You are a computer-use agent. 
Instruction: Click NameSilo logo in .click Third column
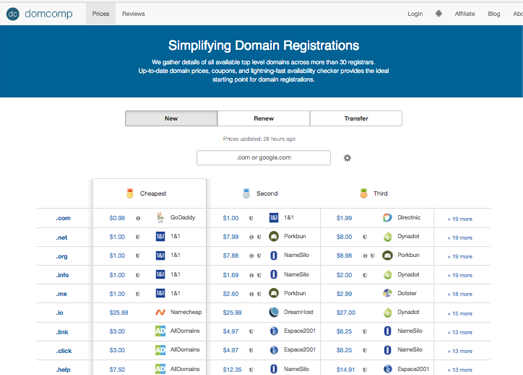click(387, 350)
